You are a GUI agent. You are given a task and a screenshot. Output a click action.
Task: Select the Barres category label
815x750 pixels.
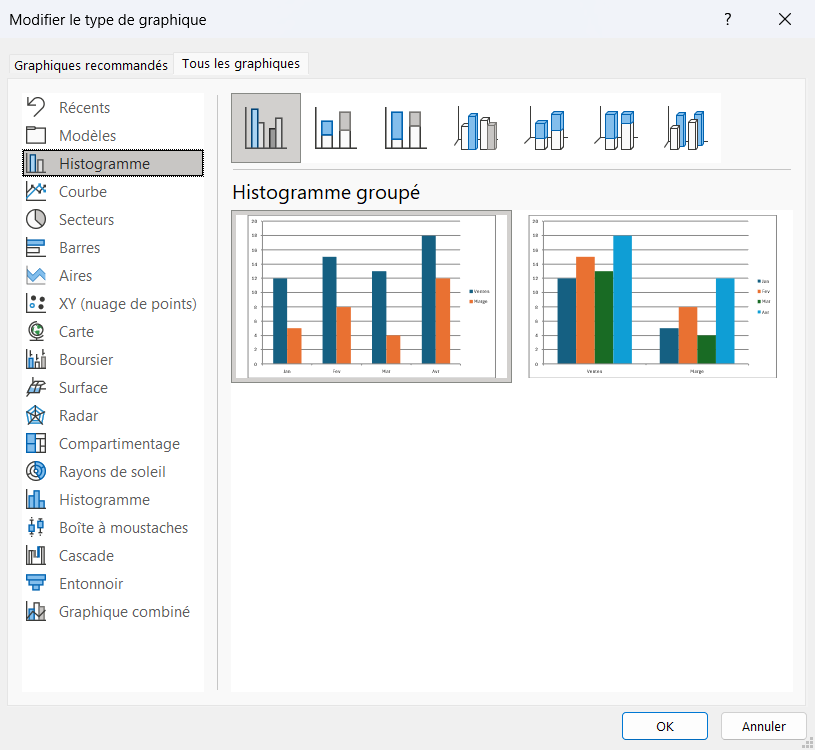point(80,247)
